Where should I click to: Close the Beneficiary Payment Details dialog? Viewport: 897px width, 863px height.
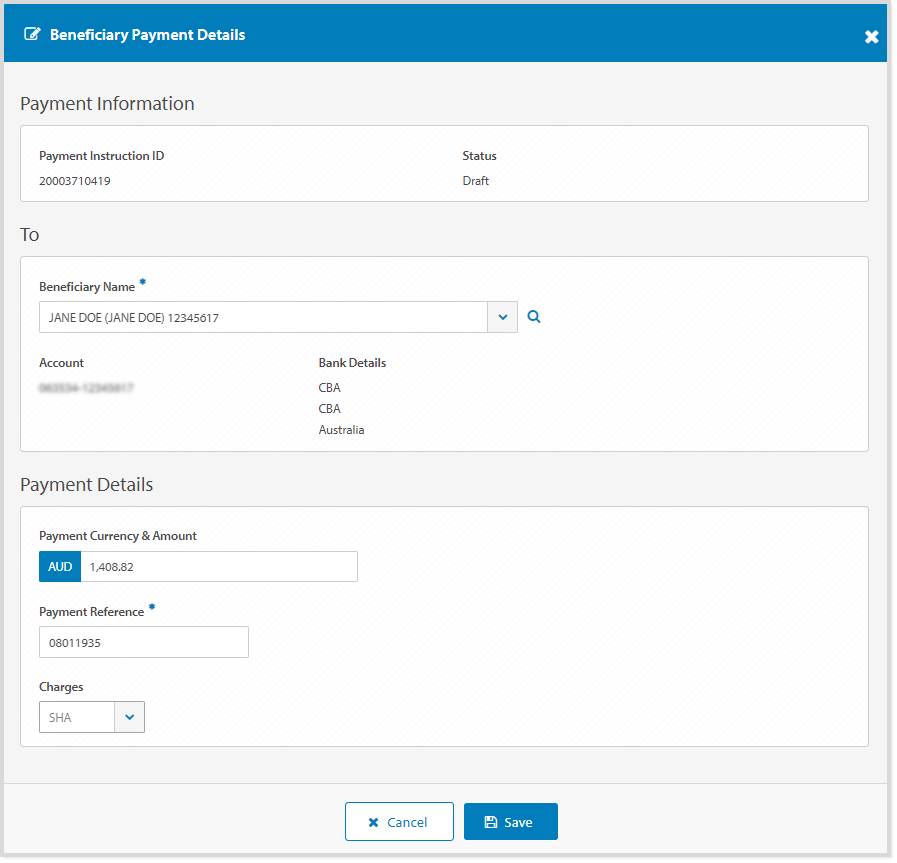click(x=871, y=35)
